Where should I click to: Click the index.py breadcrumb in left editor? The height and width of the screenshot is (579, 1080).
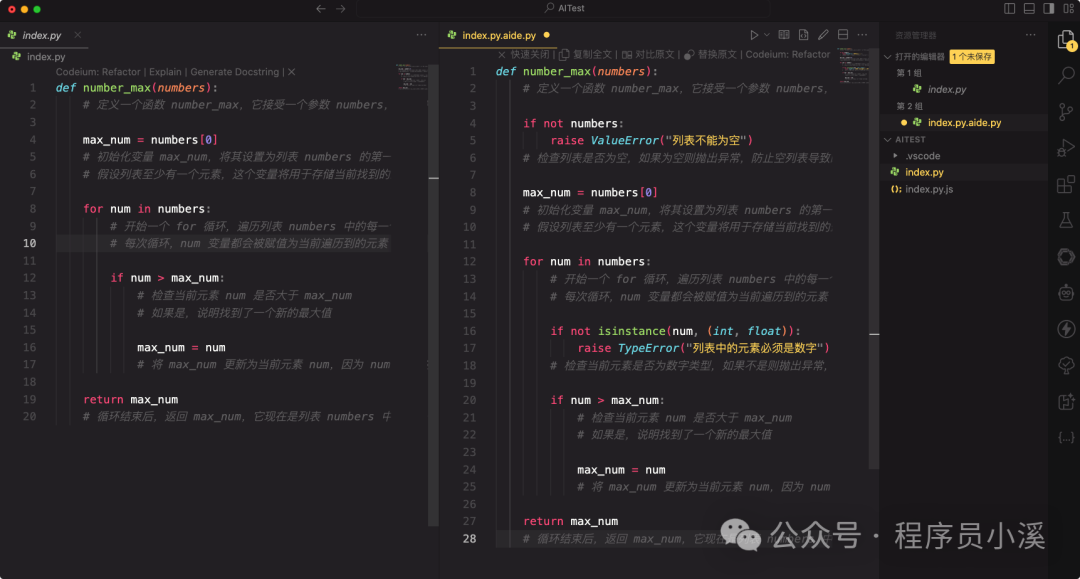point(45,56)
